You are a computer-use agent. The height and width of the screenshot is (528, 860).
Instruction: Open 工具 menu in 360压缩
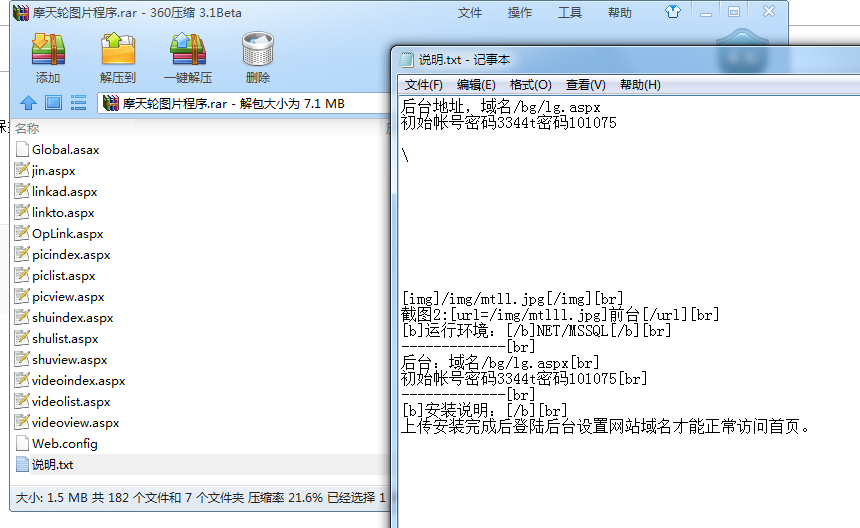point(569,13)
